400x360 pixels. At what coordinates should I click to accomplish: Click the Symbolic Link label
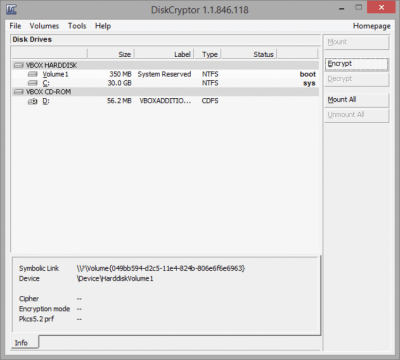[39, 268]
